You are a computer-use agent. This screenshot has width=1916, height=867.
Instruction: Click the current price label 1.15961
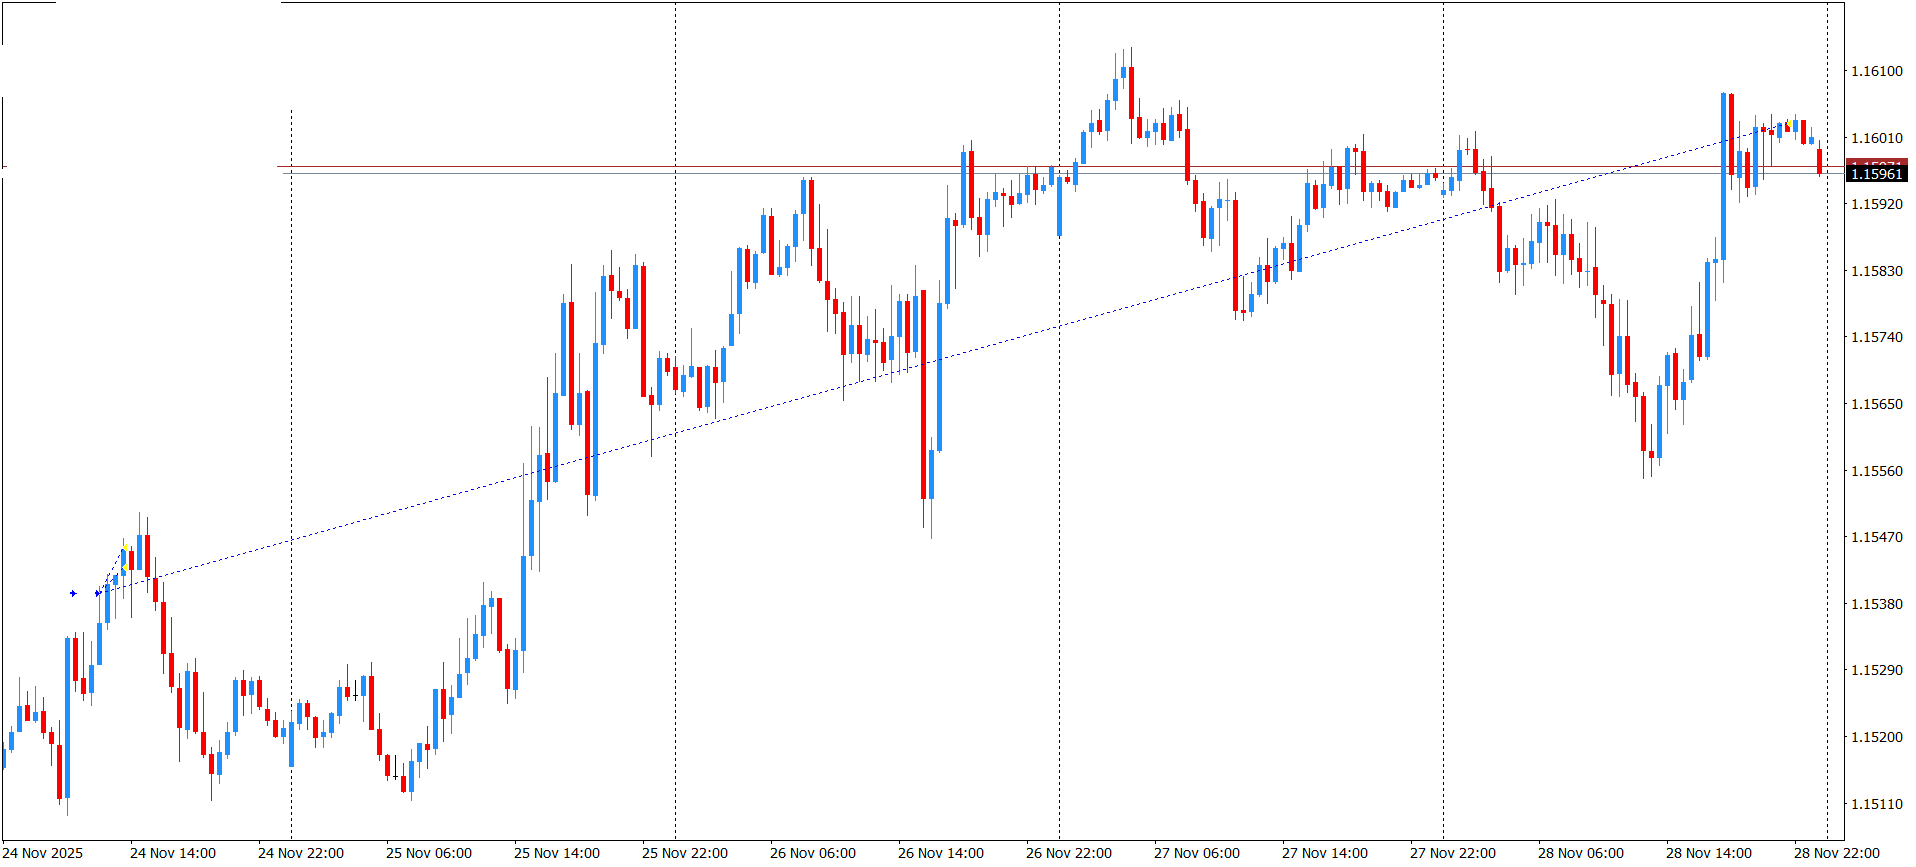[x=1876, y=174]
